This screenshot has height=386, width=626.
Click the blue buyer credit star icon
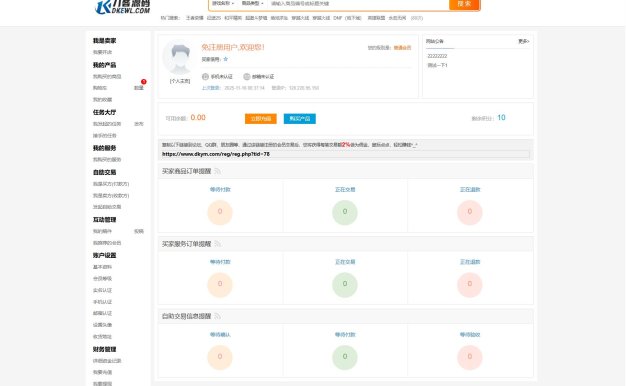(x=226, y=59)
